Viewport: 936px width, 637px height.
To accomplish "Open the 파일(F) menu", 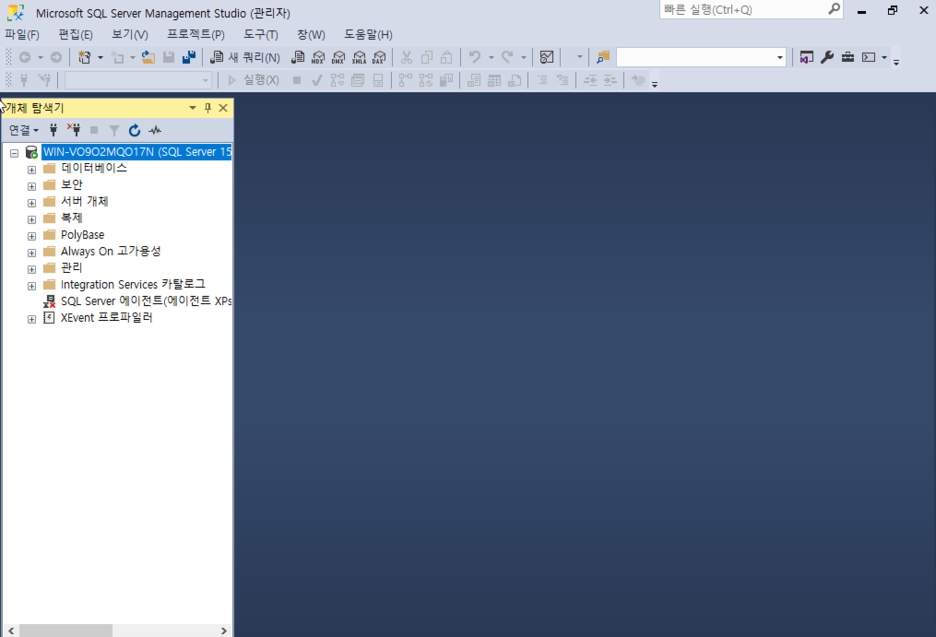I will [22, 35].
